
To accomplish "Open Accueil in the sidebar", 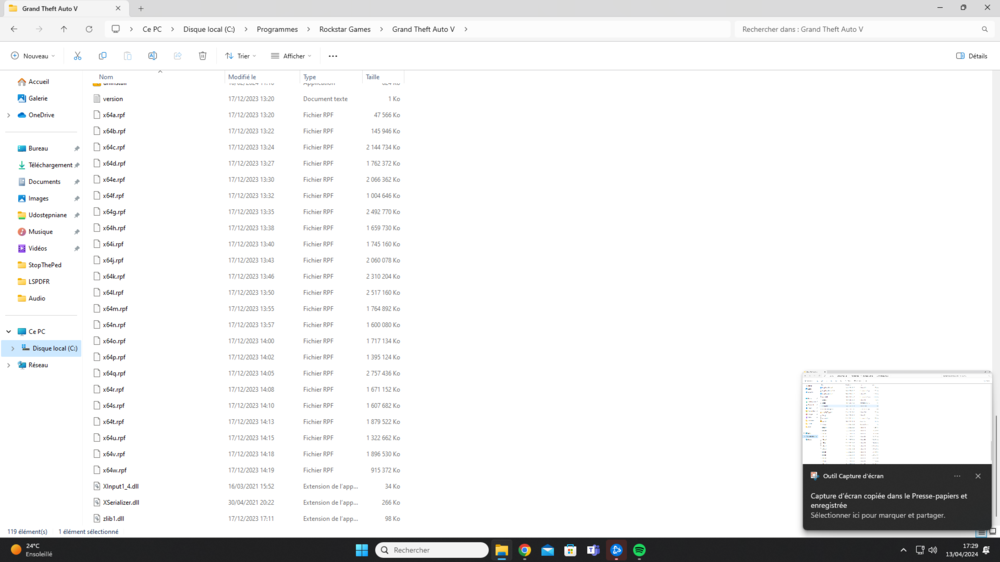I will [x=38, y=82].
